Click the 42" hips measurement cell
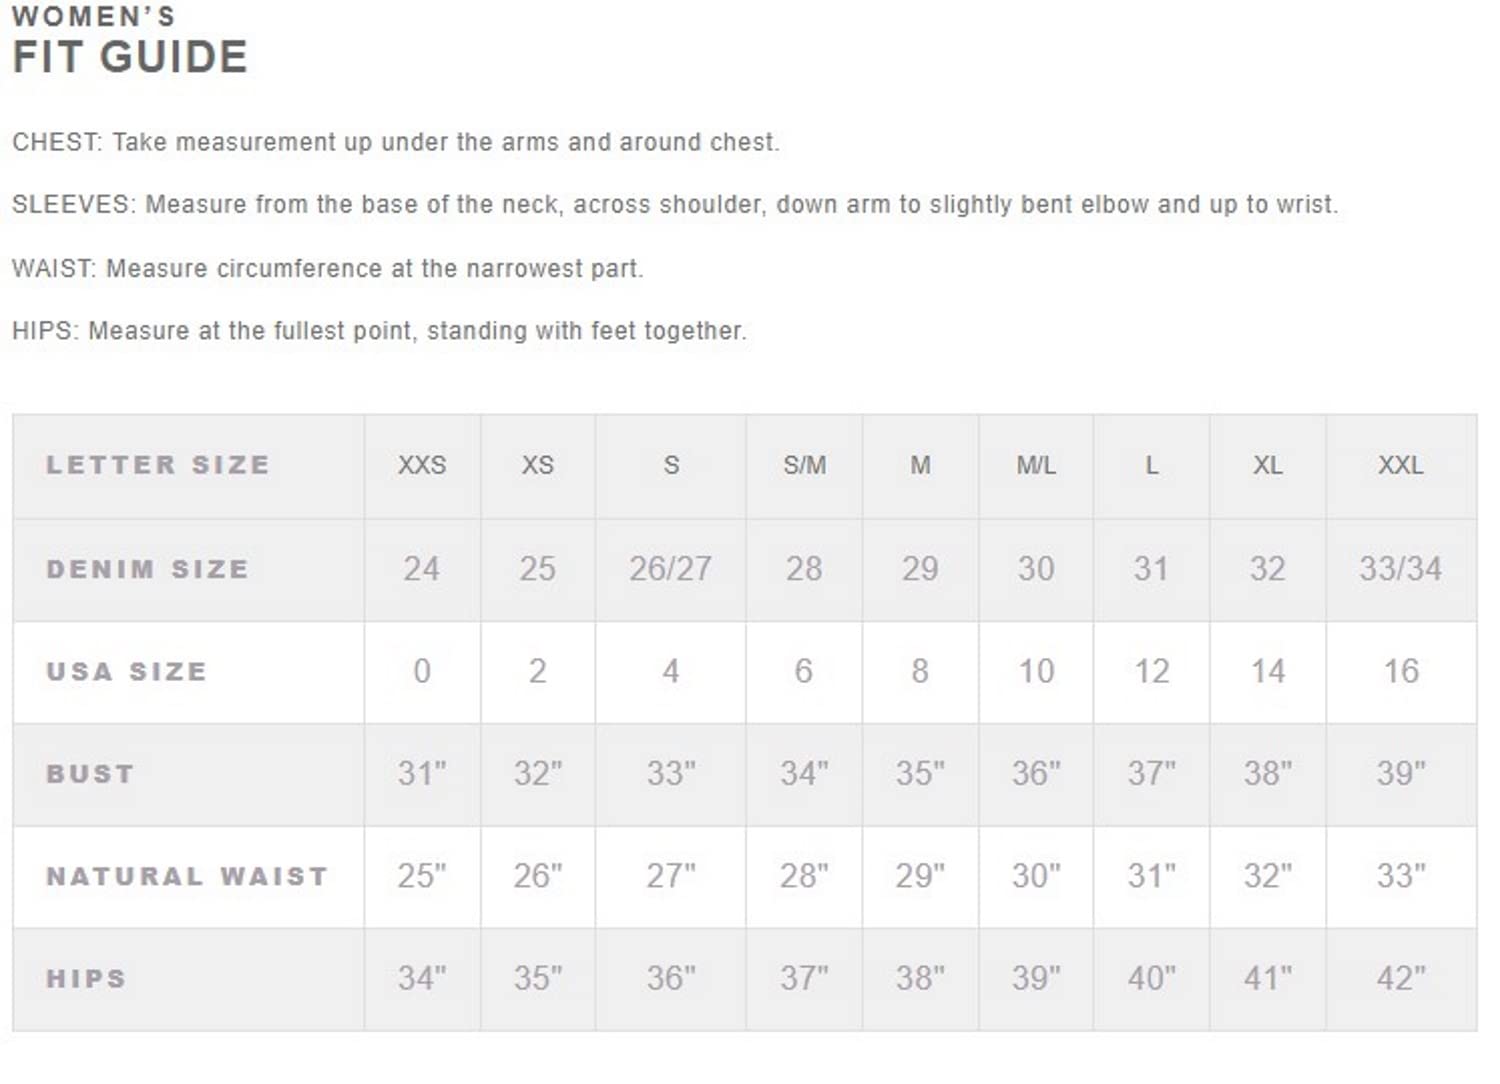Screen dimensions: 1500x1084 coord(1400,978)
